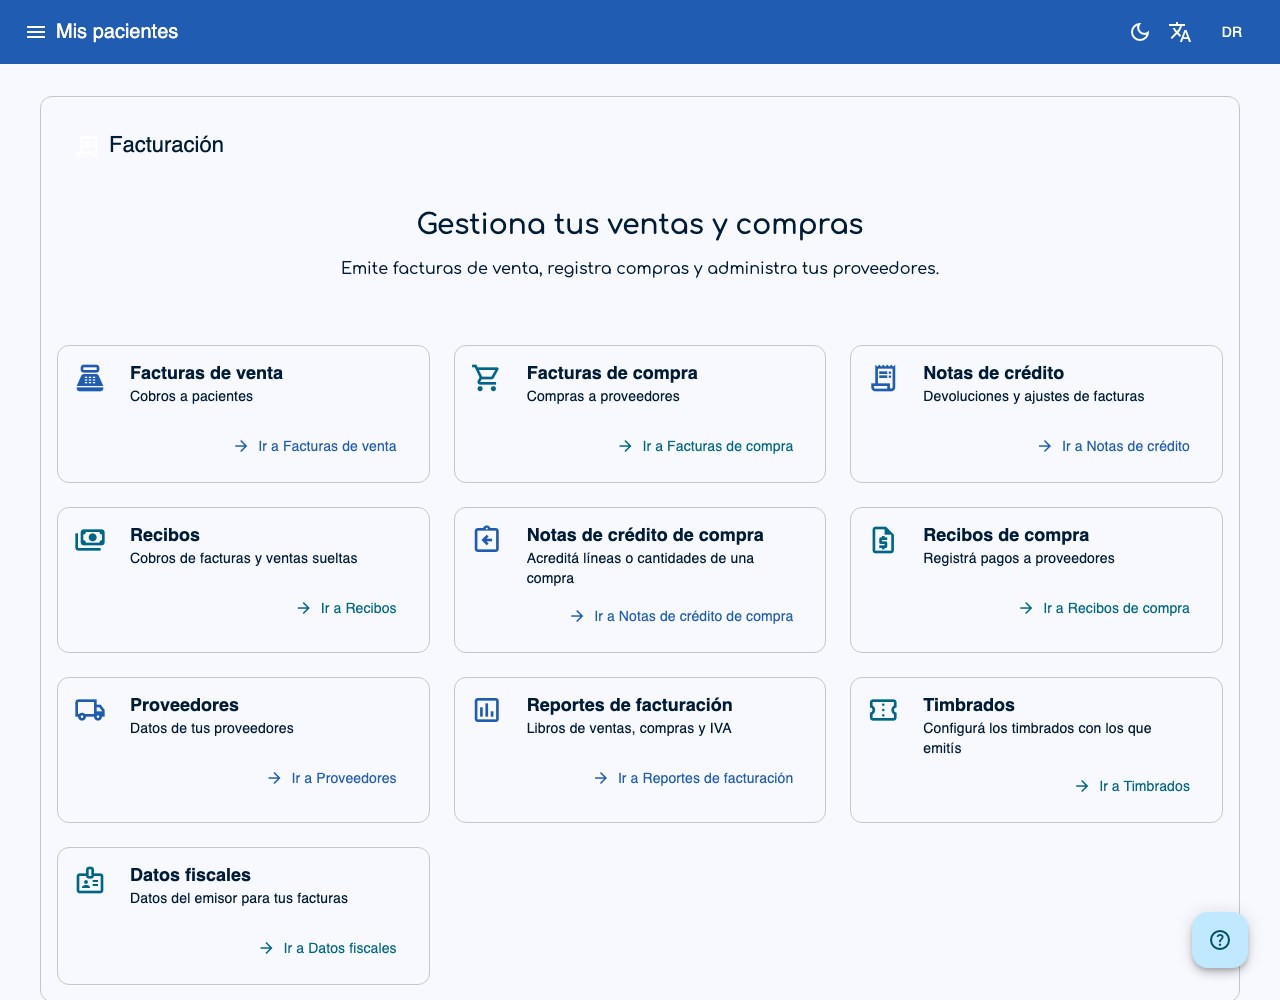Click the clipboard return icon for Notas de crédito de compra
The image size is (1280, 1000).
486,540
